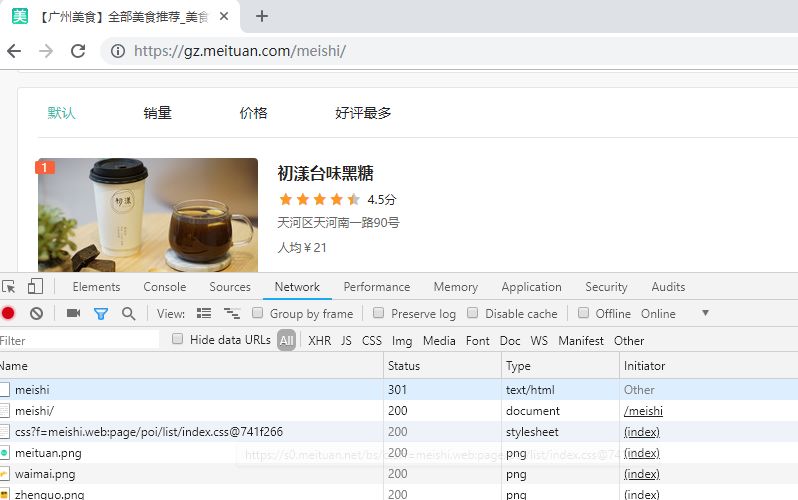The image size is (798, 500).
Task: Select the All filter type
Action: pyautogui.click(x=287, y=340)
